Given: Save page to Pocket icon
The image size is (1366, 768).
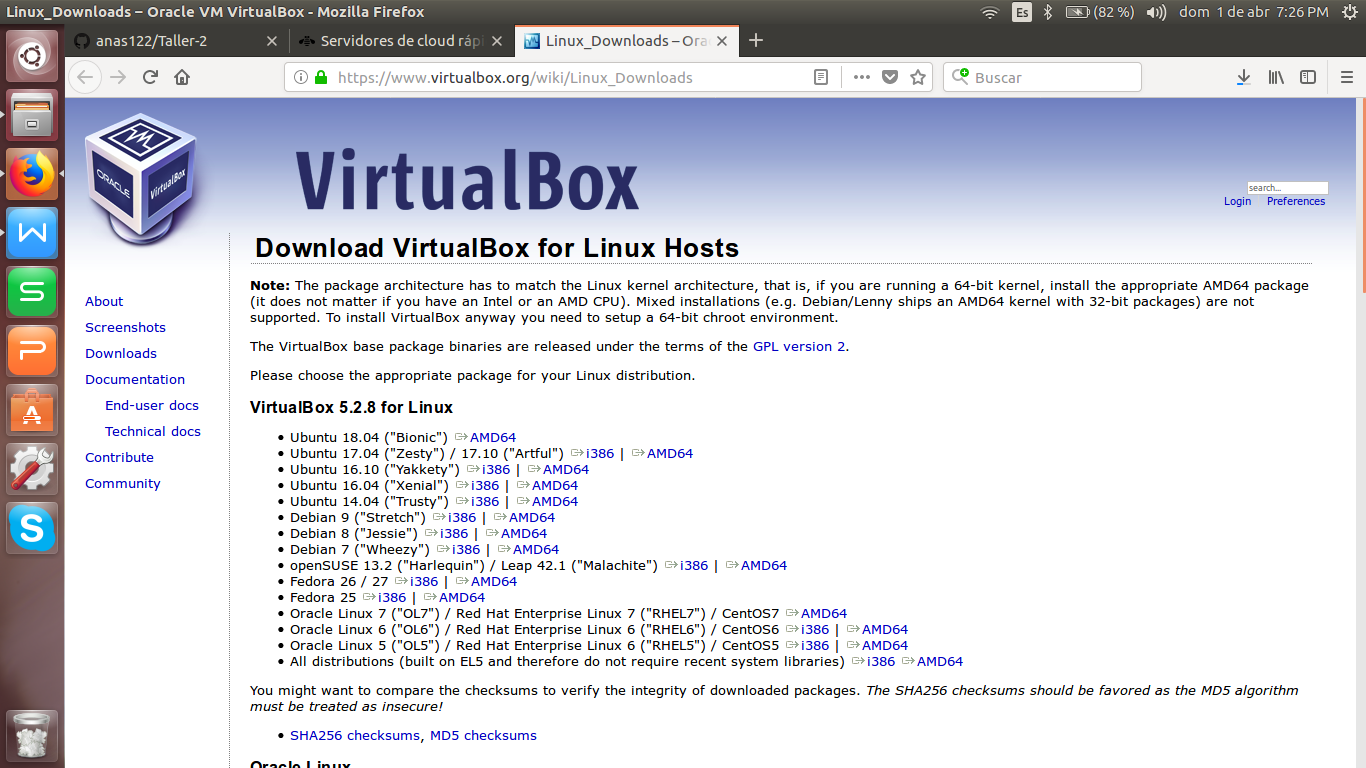Looking at the screenshot, I should [x=890, y=77].
